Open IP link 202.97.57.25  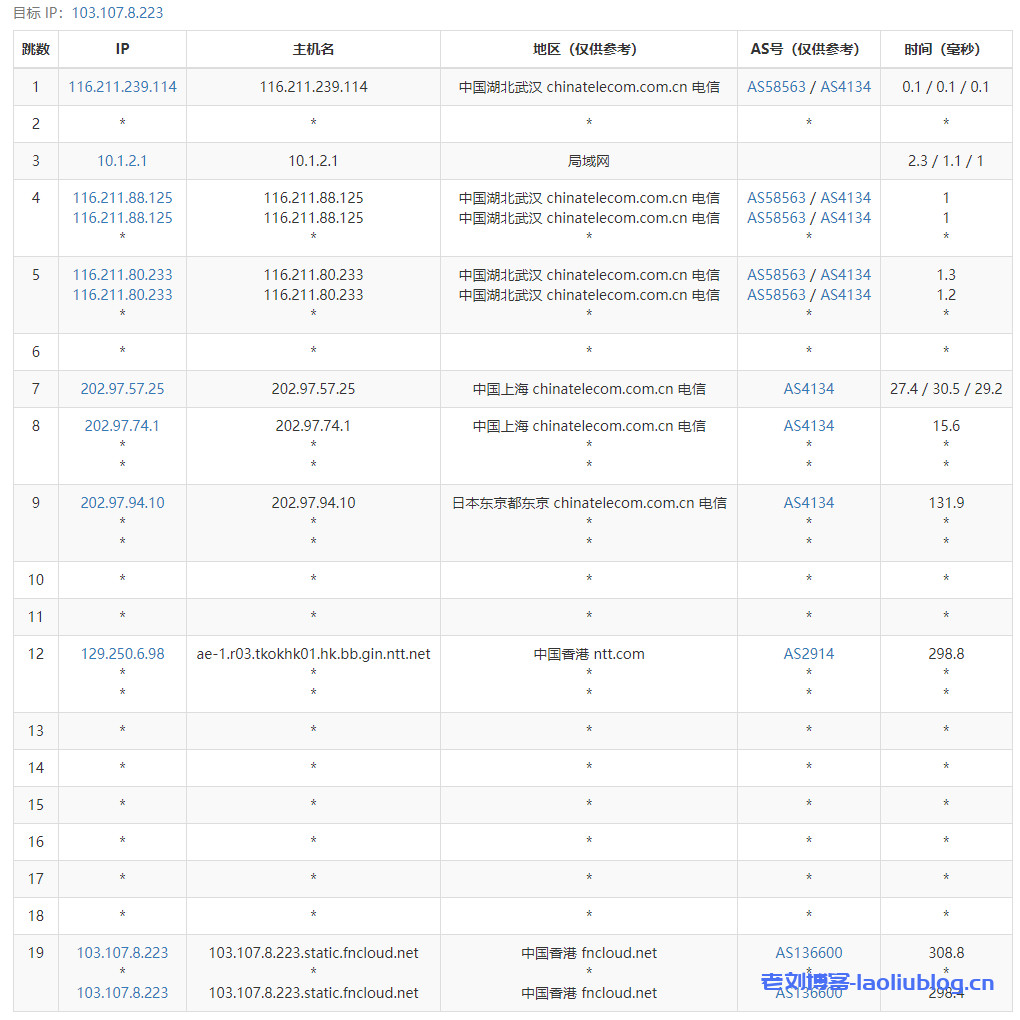point(122,389)
